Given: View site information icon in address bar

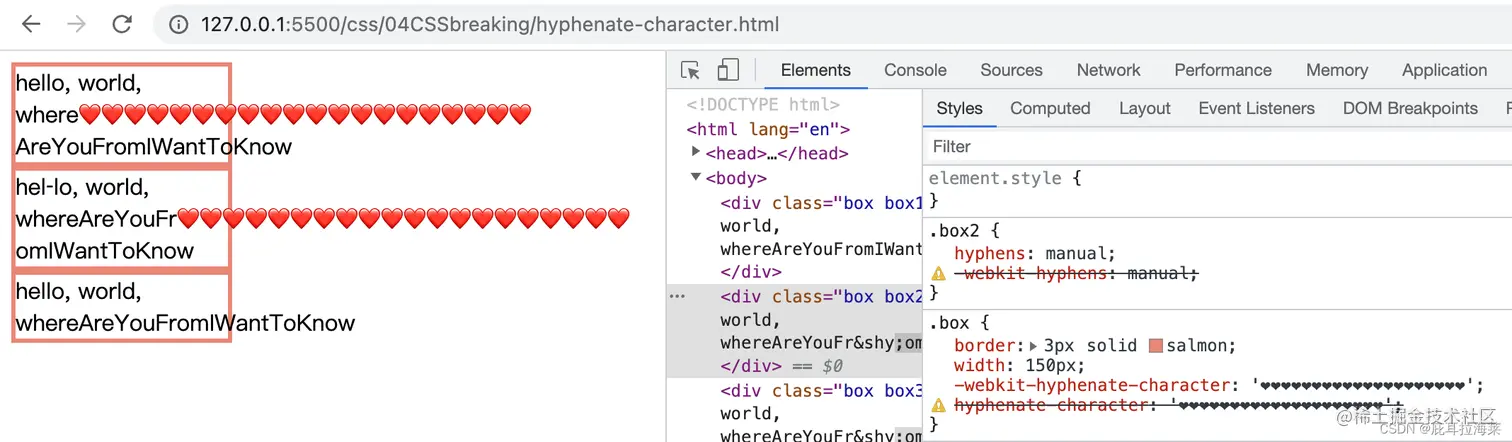Looking at the screenshot, I should [x=178, y=24].
